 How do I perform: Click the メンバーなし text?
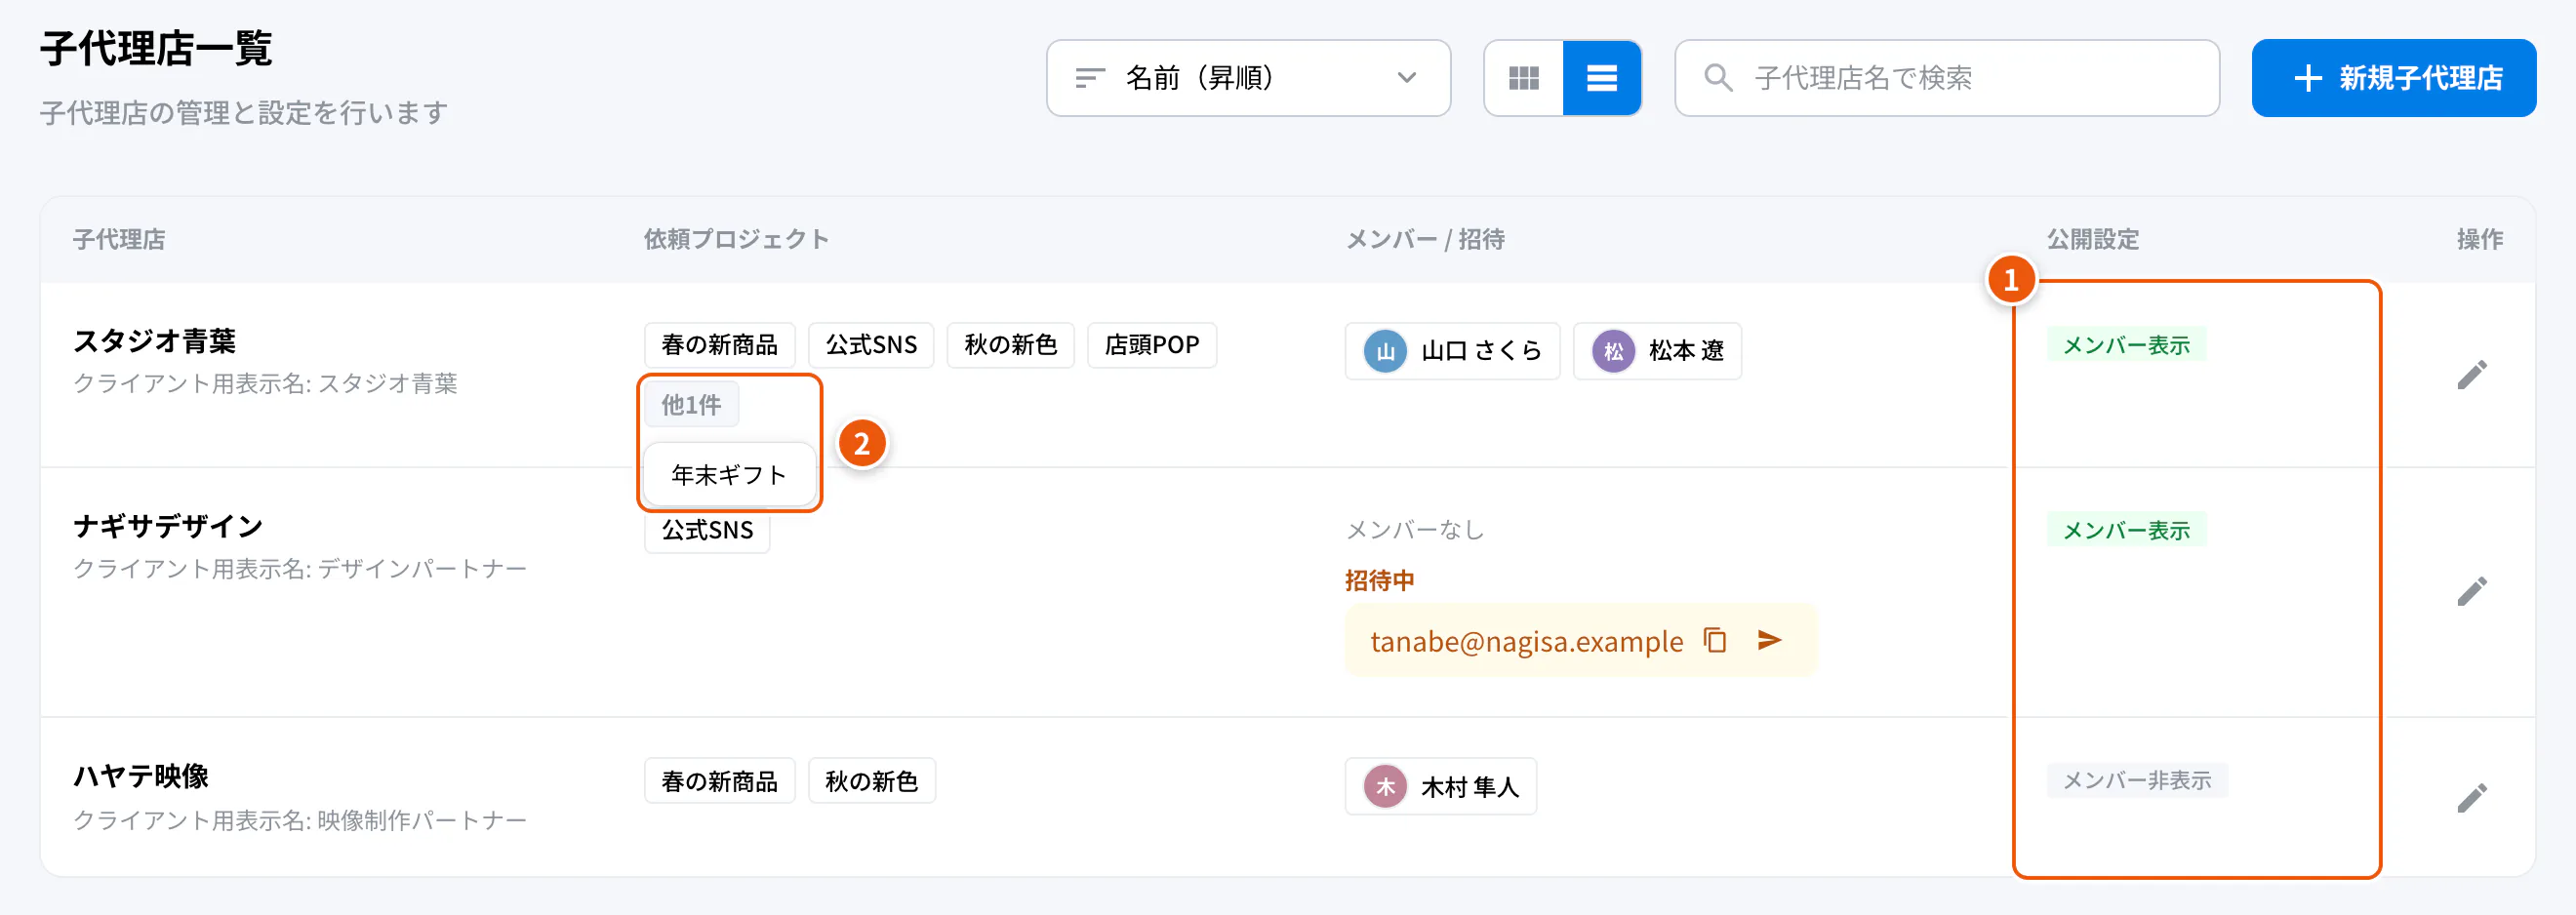[1415, 530]
